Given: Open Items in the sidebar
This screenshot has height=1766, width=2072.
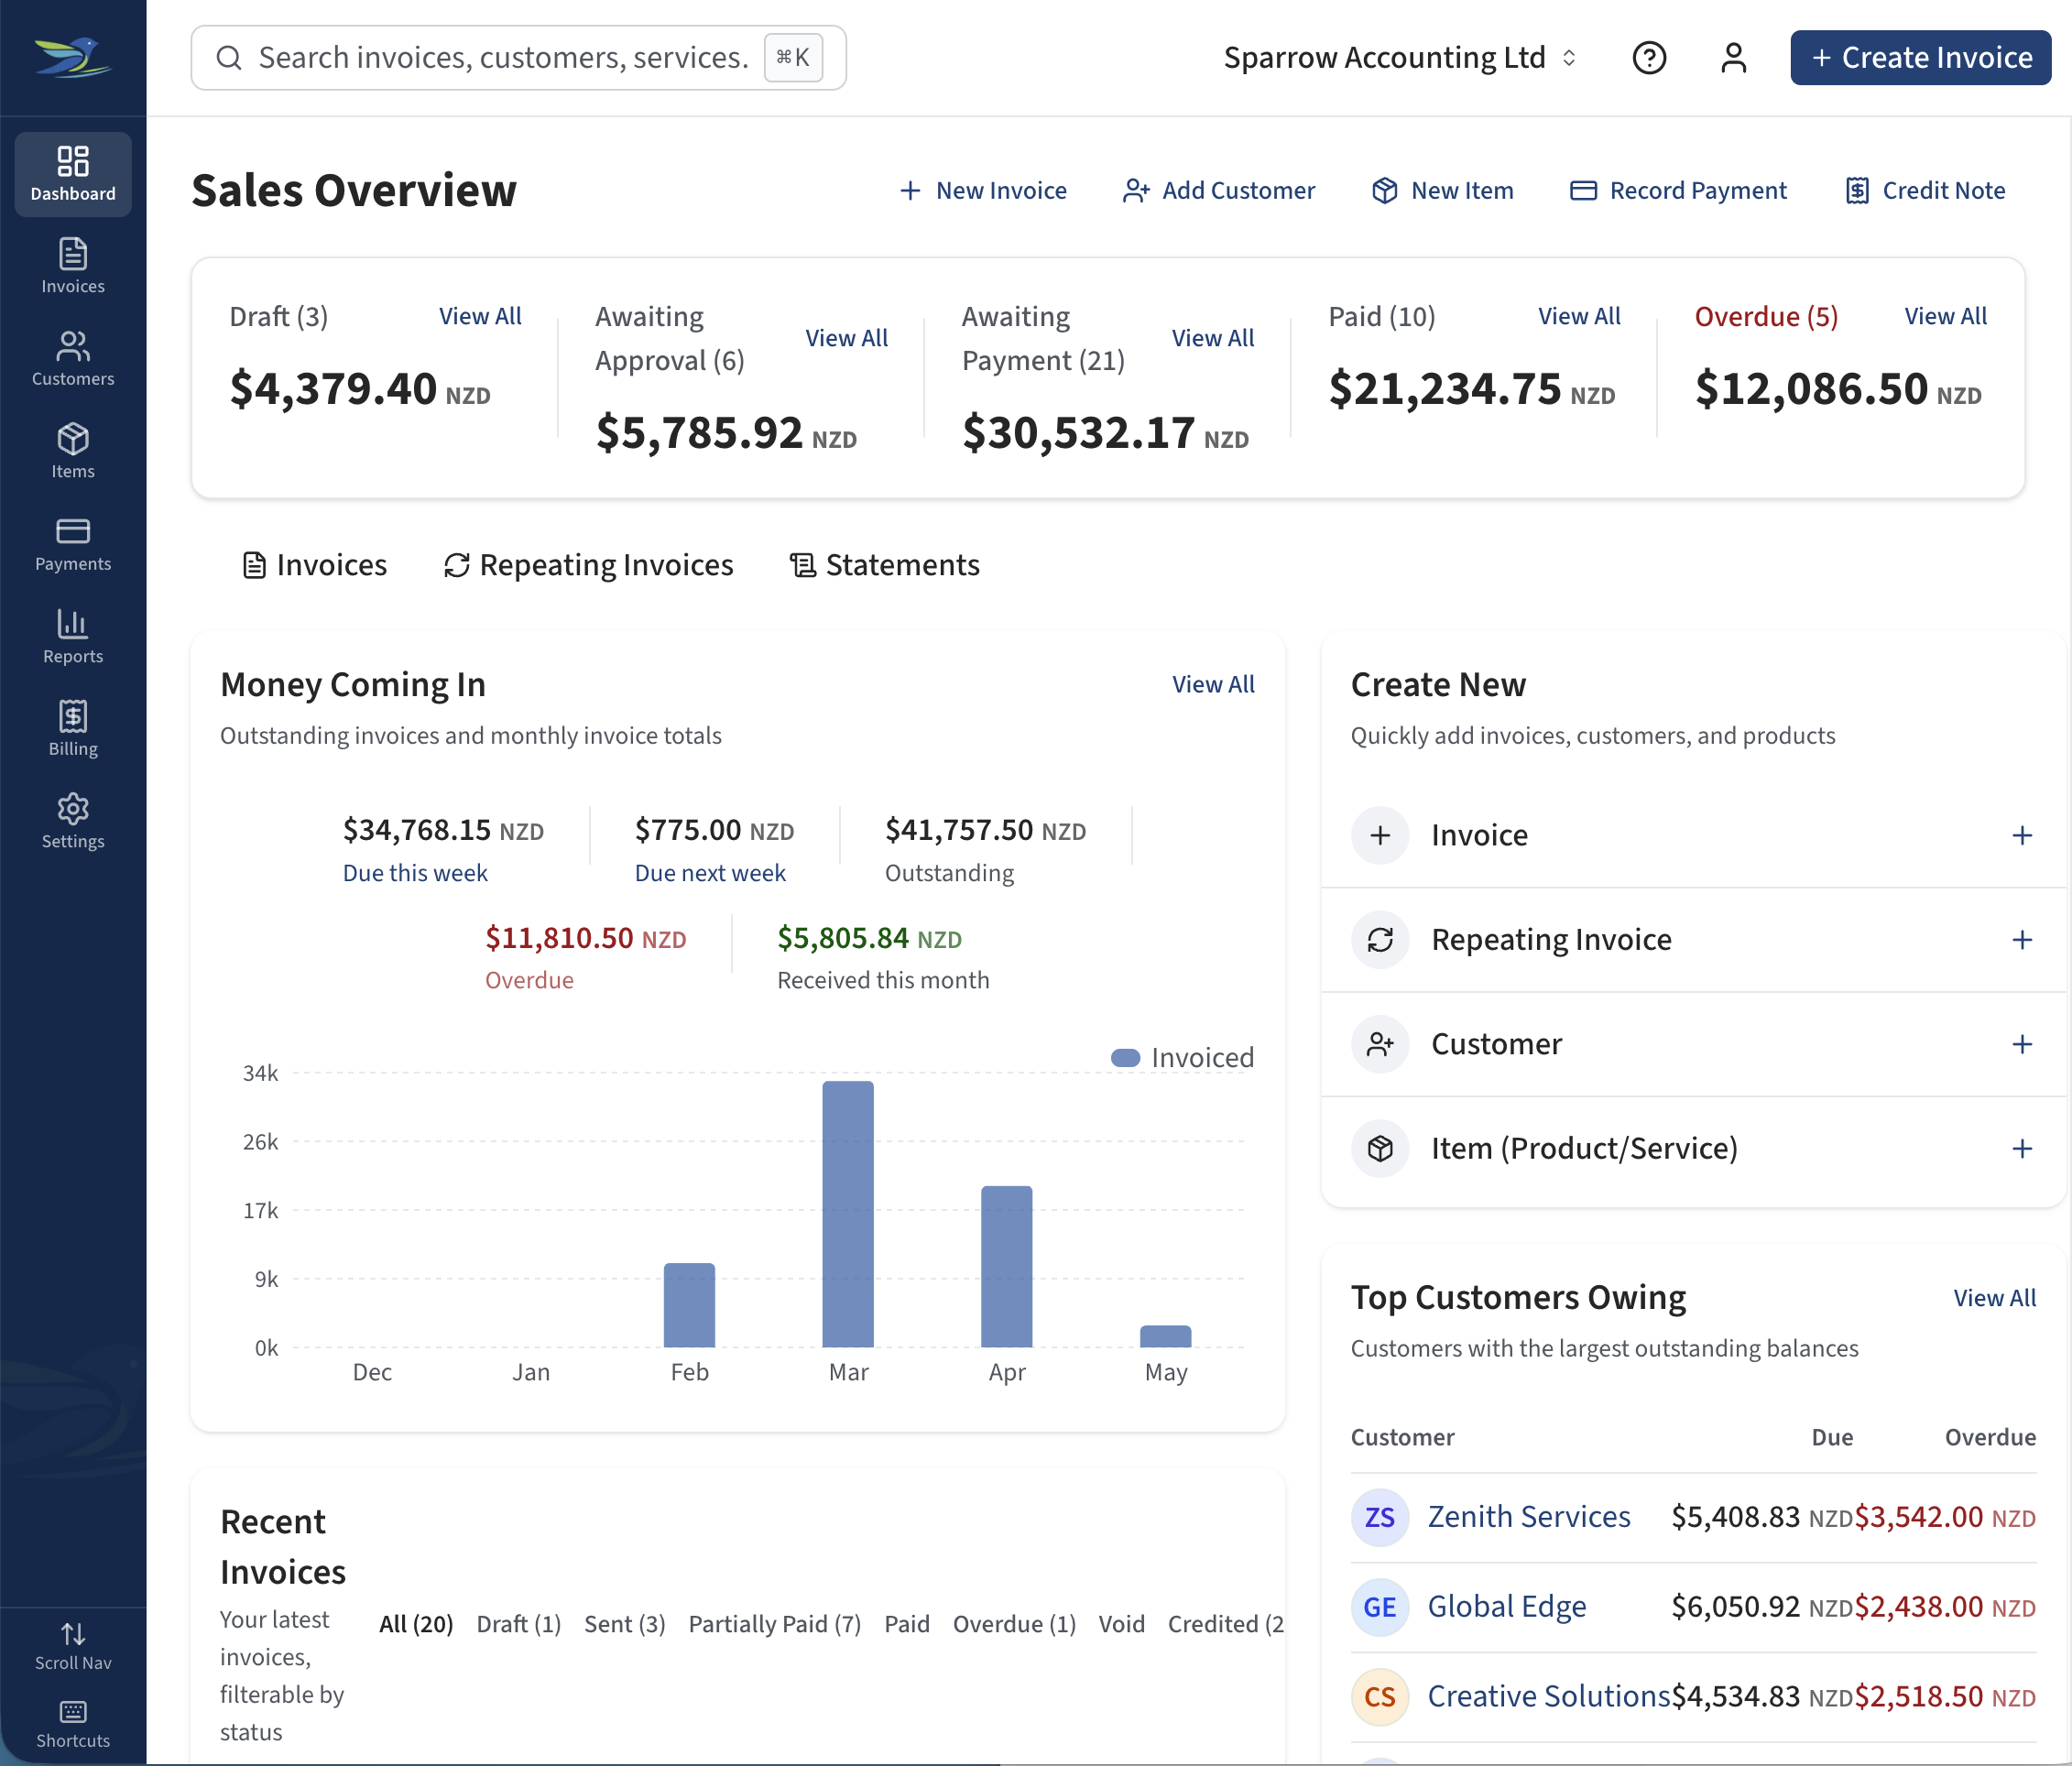Looking at the screenshot, I should coord(73,451).
